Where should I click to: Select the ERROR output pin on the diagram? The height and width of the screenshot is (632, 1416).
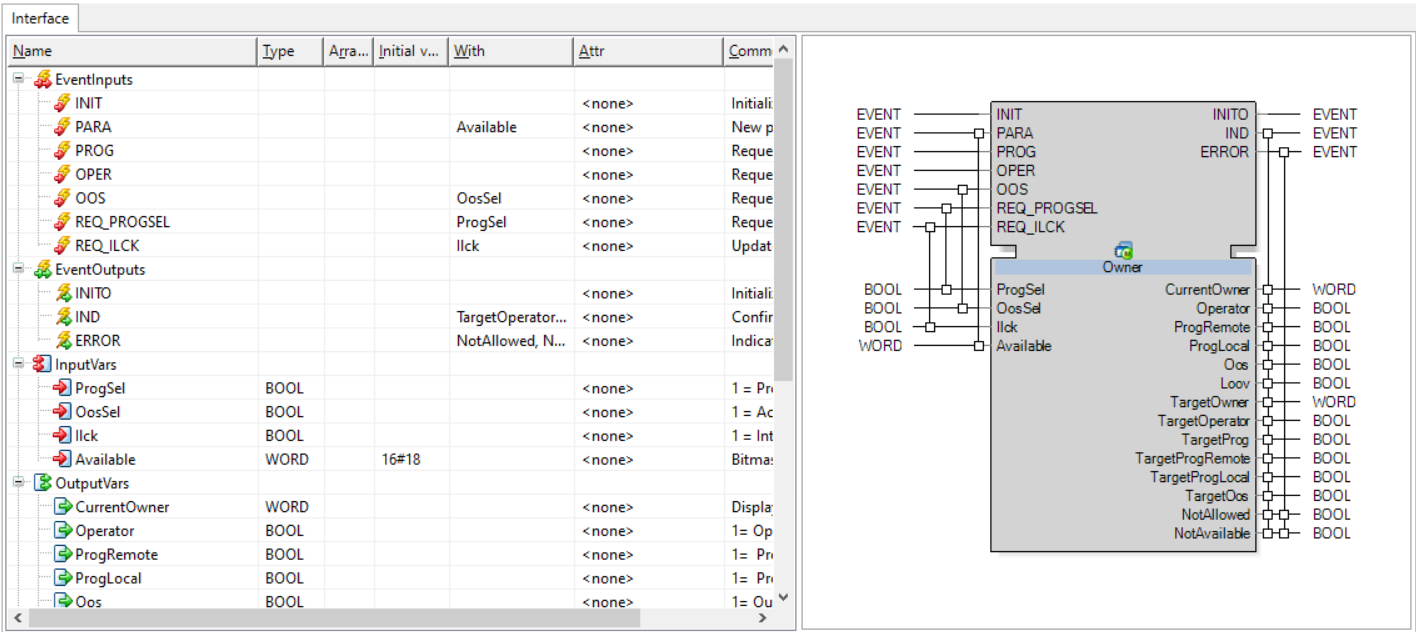pos(1225,152)
